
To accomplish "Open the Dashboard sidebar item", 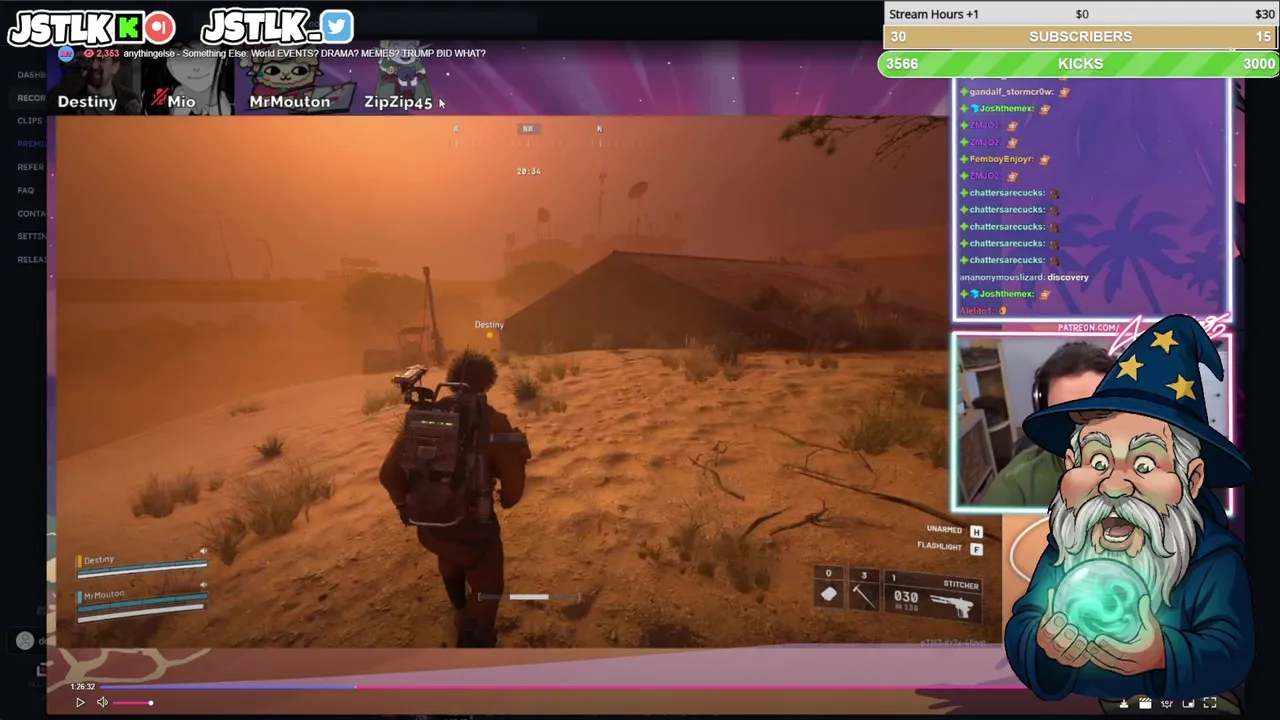I will (x=31, y=75).
